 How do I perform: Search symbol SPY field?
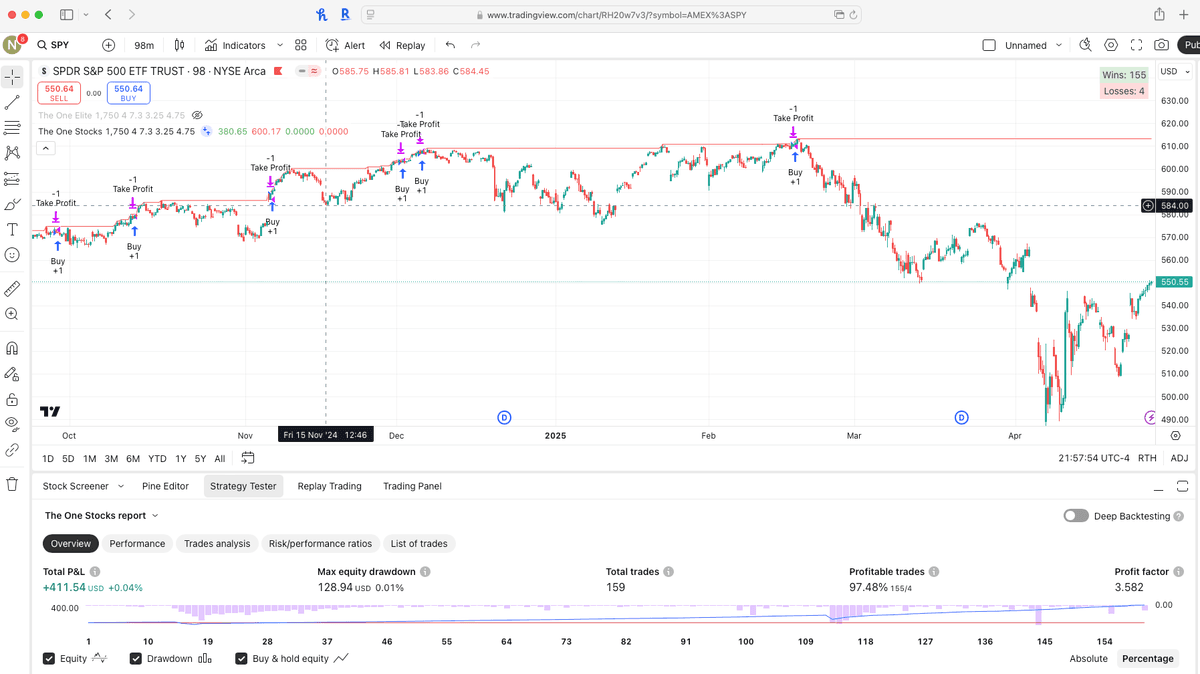click(x=62, y=45)
